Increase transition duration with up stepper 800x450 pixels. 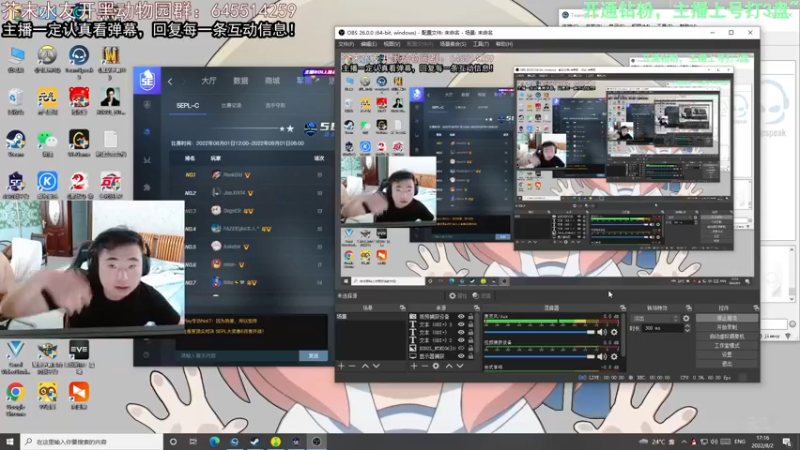point(687,327)
